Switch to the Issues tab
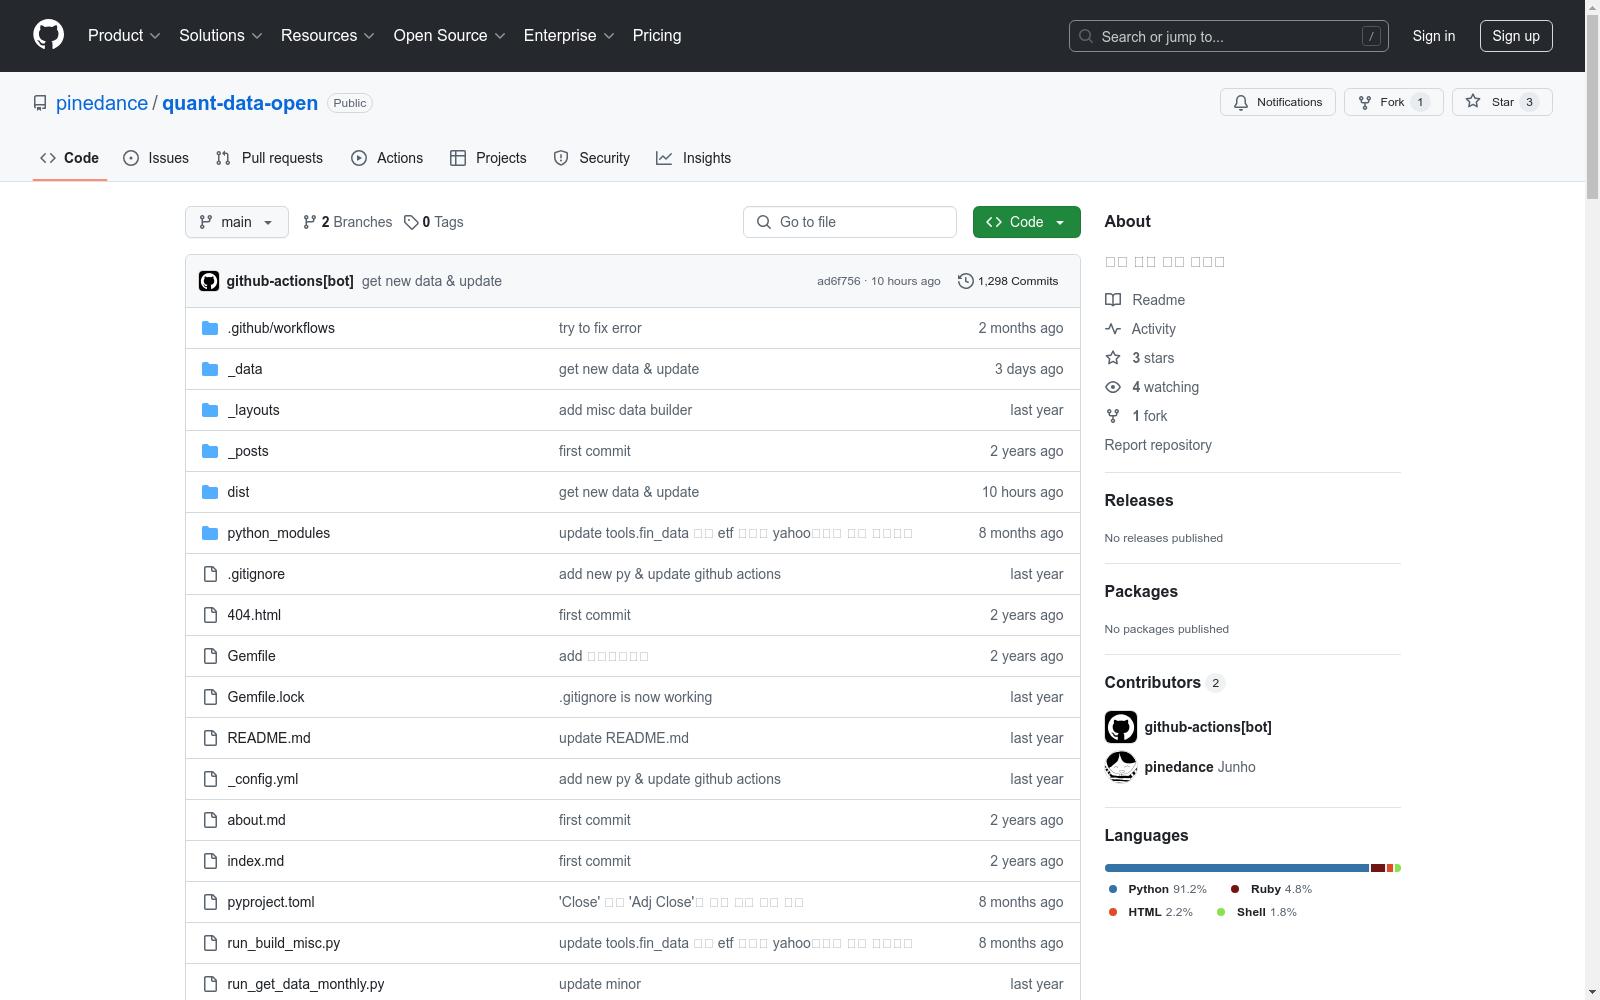This screenshot has width=1600, height=1000. pos(156,158)
